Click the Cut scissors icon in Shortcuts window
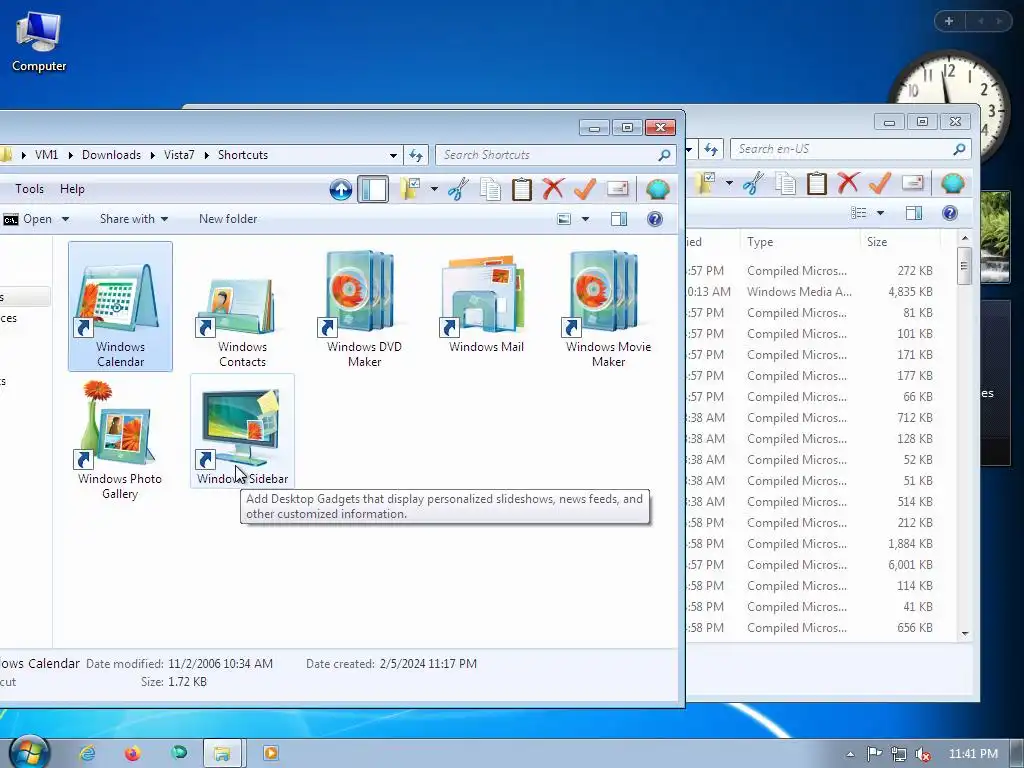 [x=458, y=189]
